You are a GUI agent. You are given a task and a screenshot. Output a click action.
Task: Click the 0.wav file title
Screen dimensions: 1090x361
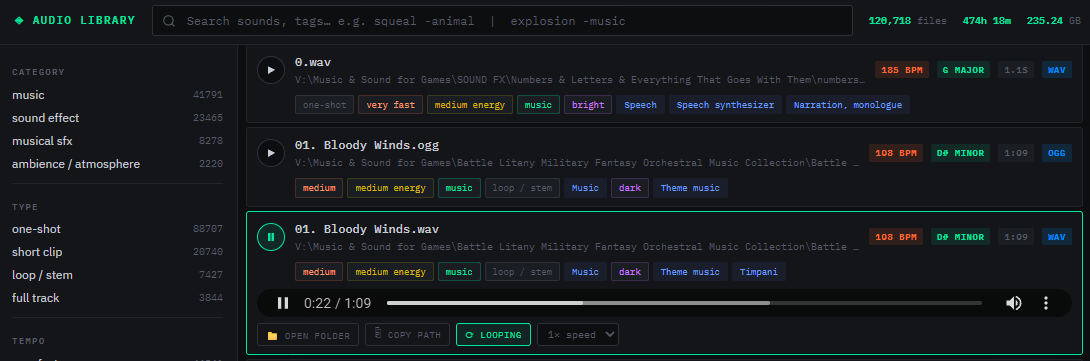312,62
